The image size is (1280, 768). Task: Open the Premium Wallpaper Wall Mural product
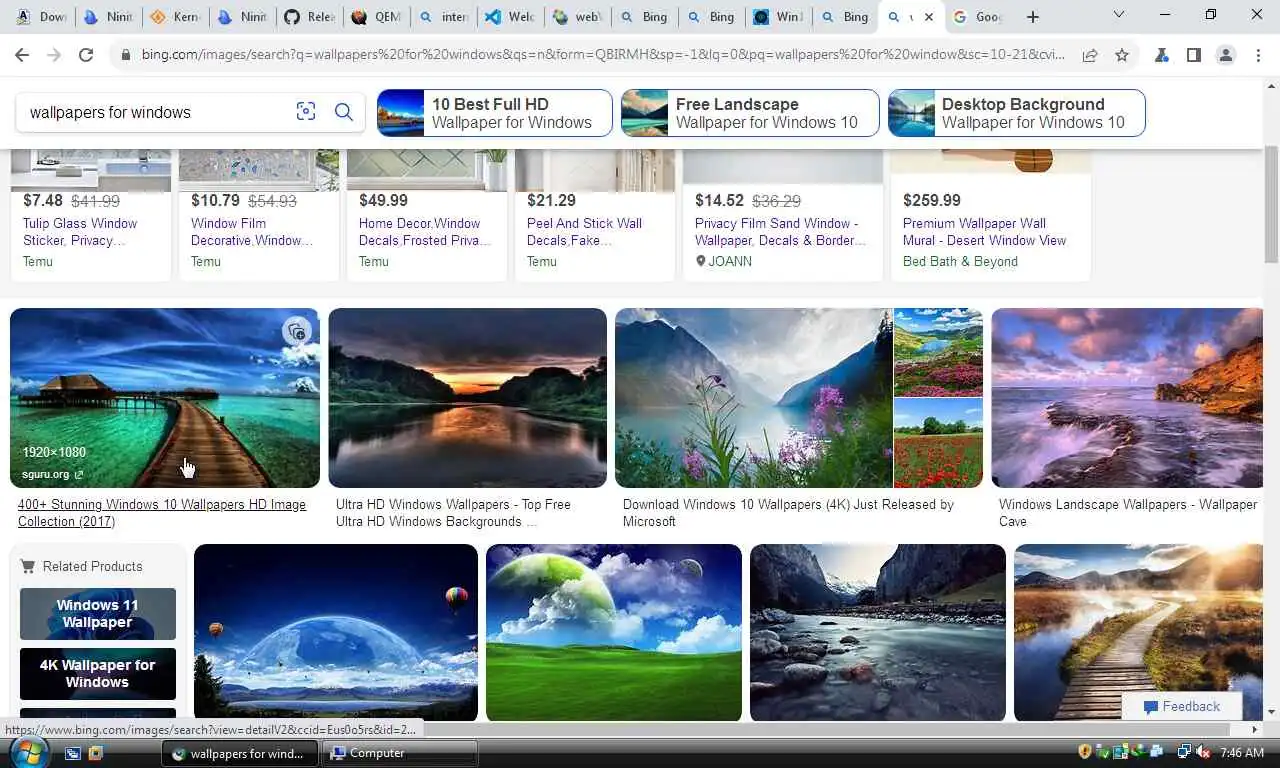984,232
